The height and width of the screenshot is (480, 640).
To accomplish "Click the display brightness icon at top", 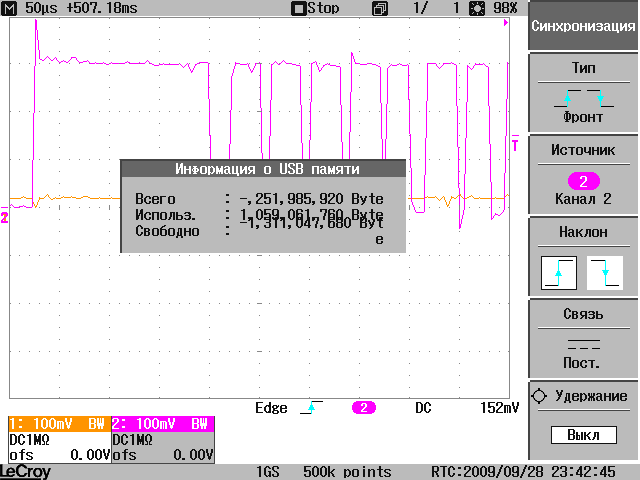I will point(483,8).
